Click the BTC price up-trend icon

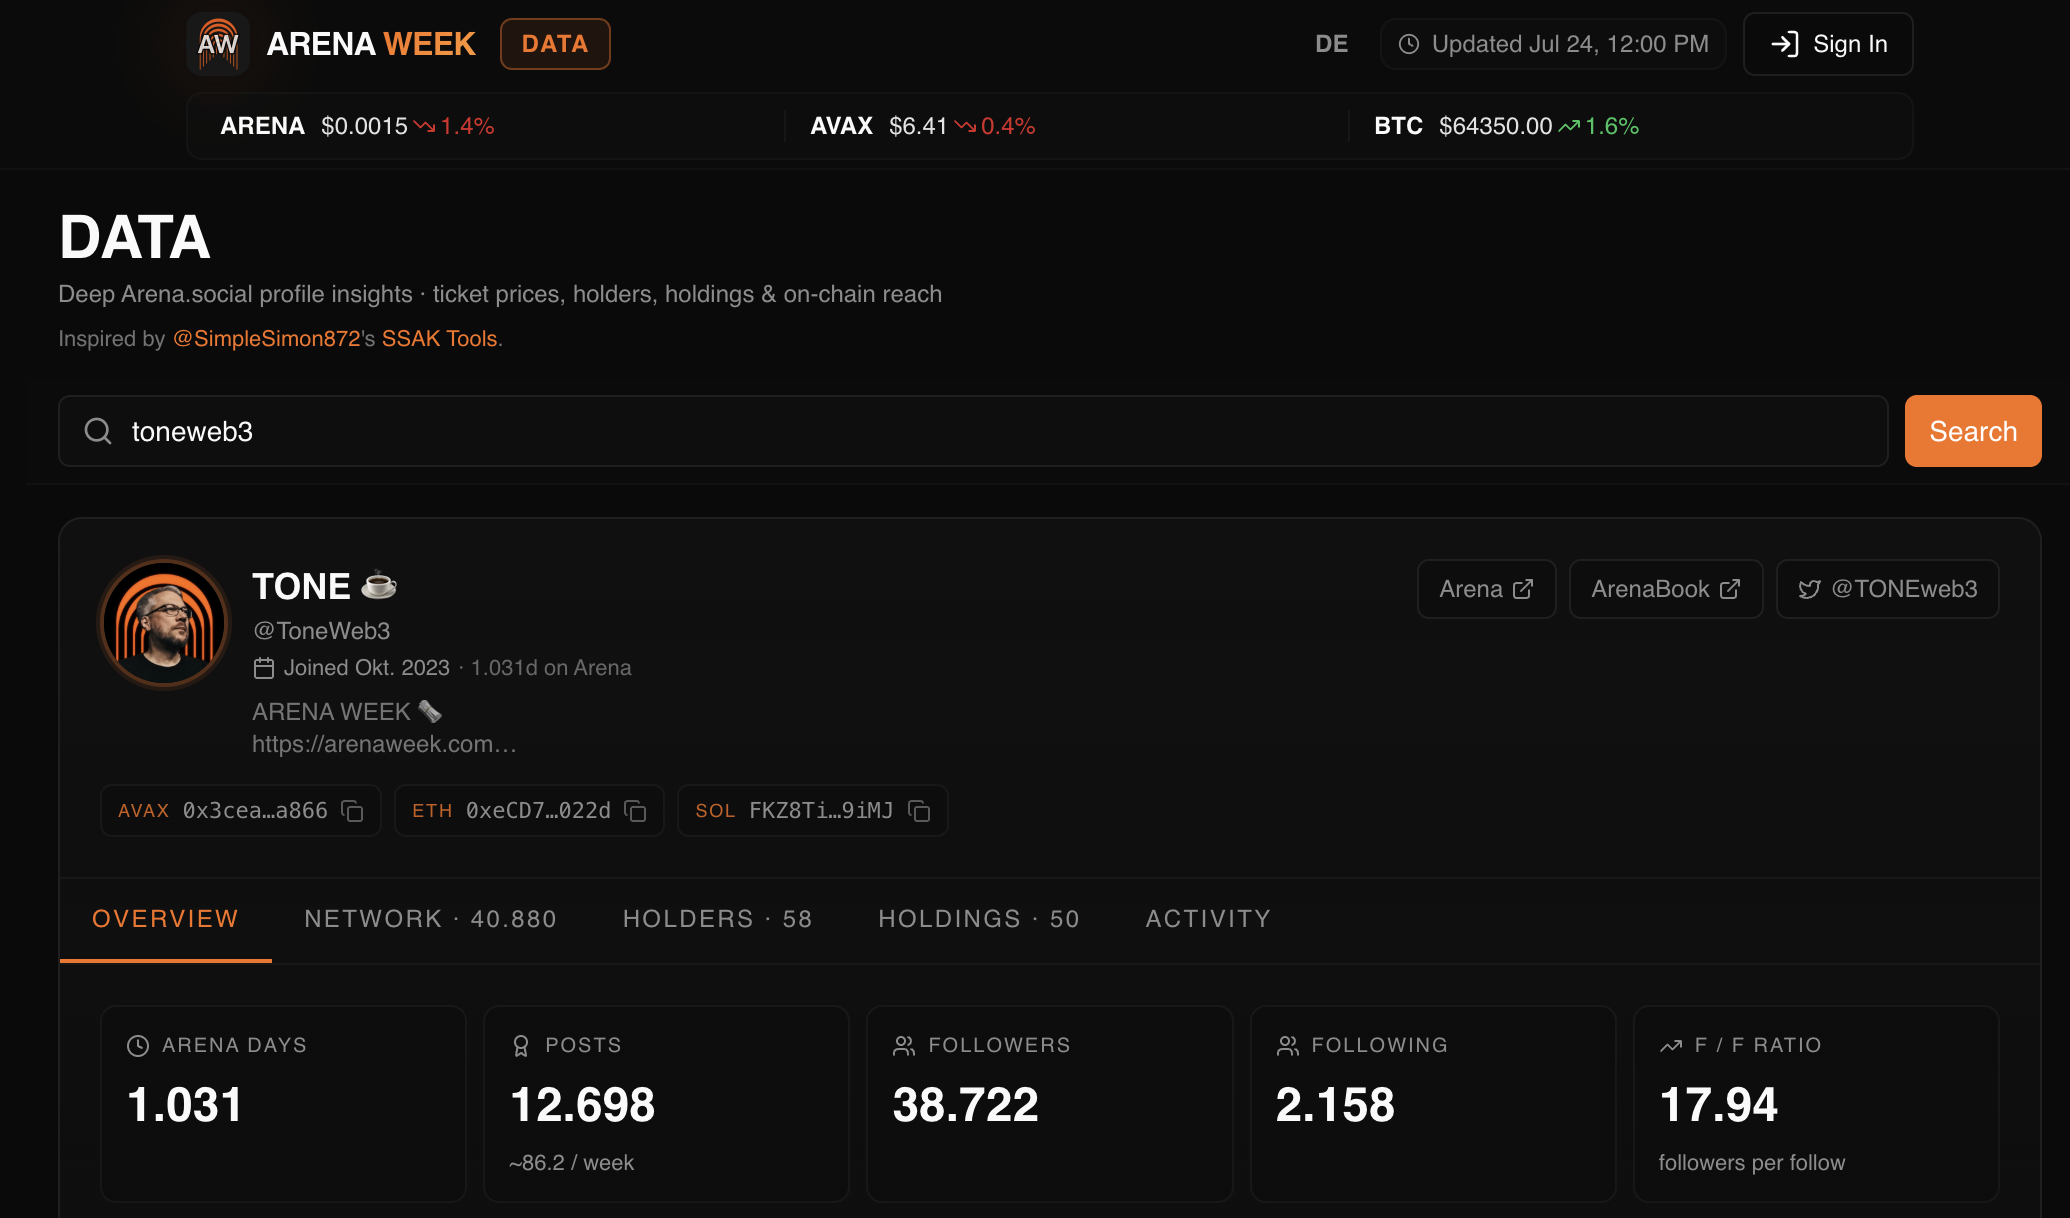(x=1569, y=126)
